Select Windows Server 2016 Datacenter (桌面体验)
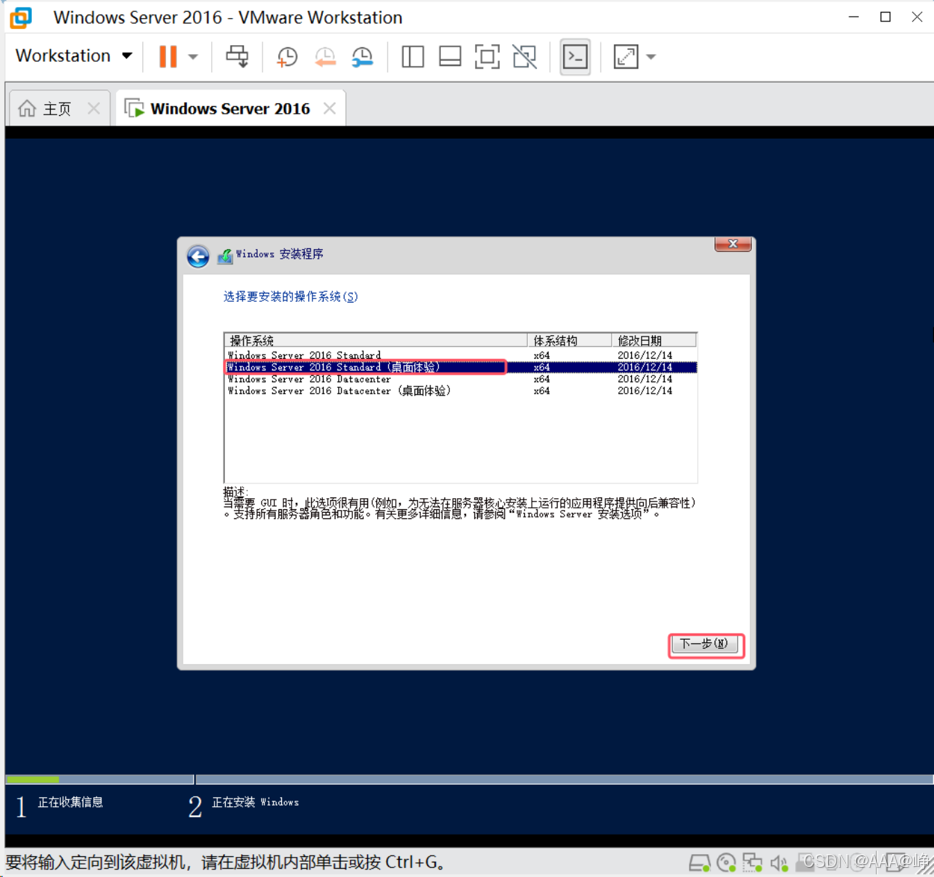Viewport: 934px width, 877px height. (460, 391)
